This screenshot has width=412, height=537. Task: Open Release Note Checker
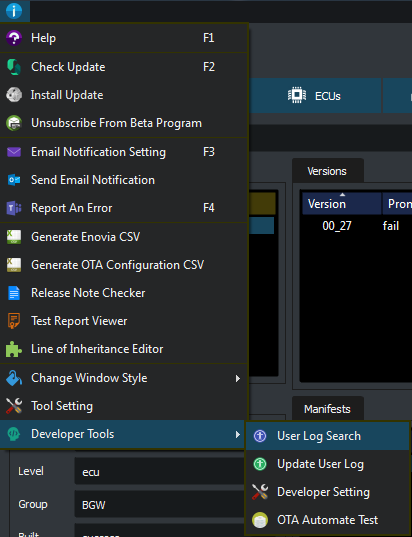click(124, 293)
